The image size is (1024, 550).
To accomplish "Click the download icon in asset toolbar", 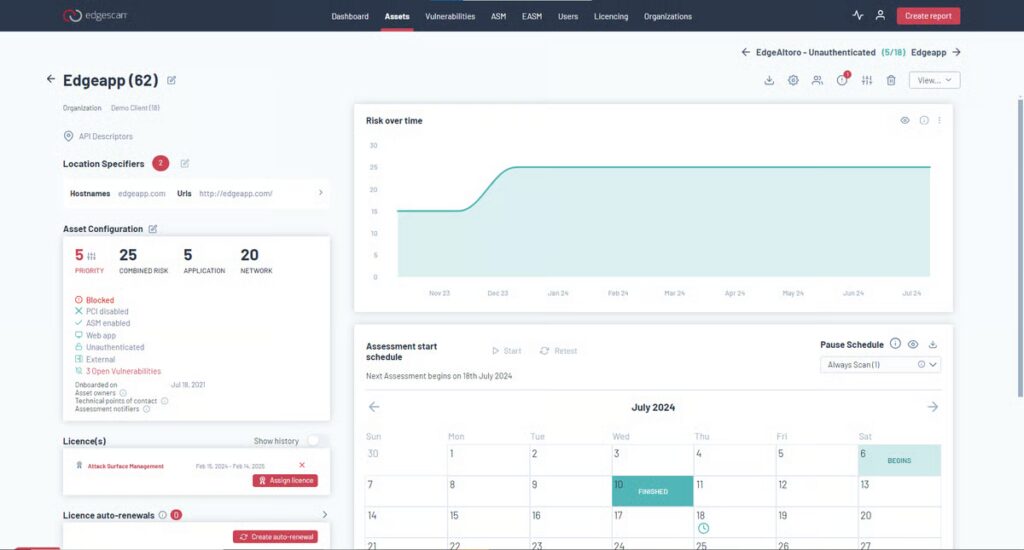I will (769, 80).
